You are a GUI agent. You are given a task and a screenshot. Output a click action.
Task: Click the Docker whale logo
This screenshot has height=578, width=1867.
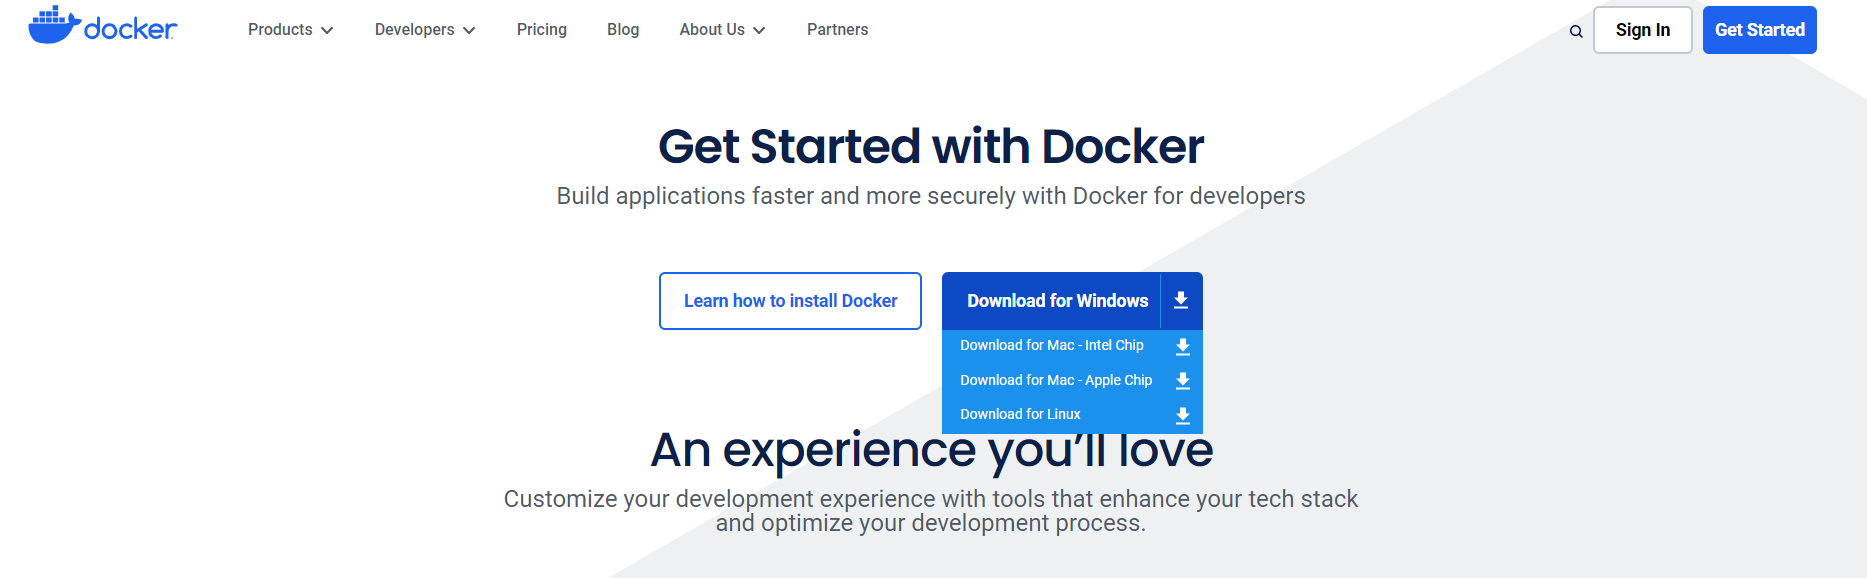click(x=102, y=26)
